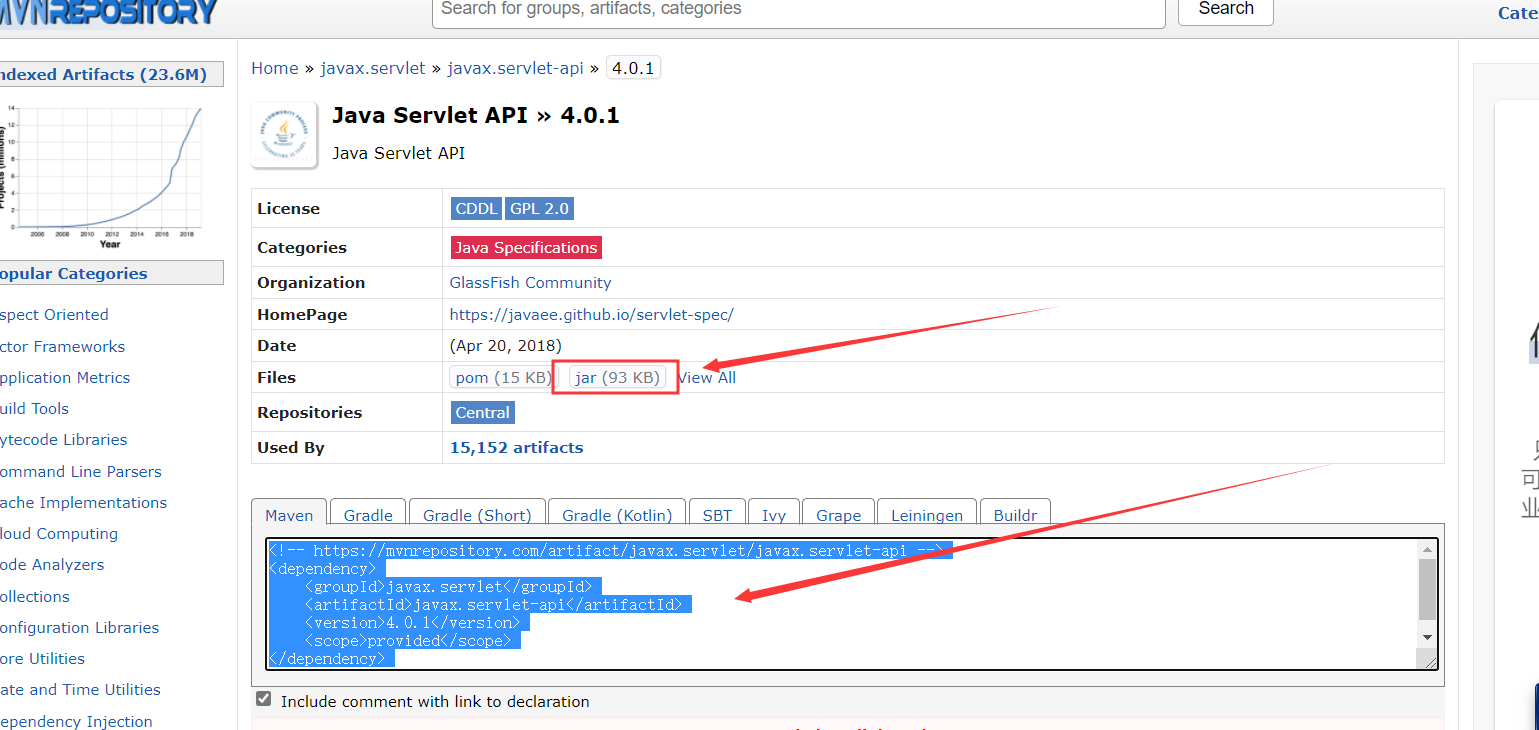Toggle Include comment with link checkbox
Image resolution: width=1539 pixels, height=730 pixels.
coord(264,699)
